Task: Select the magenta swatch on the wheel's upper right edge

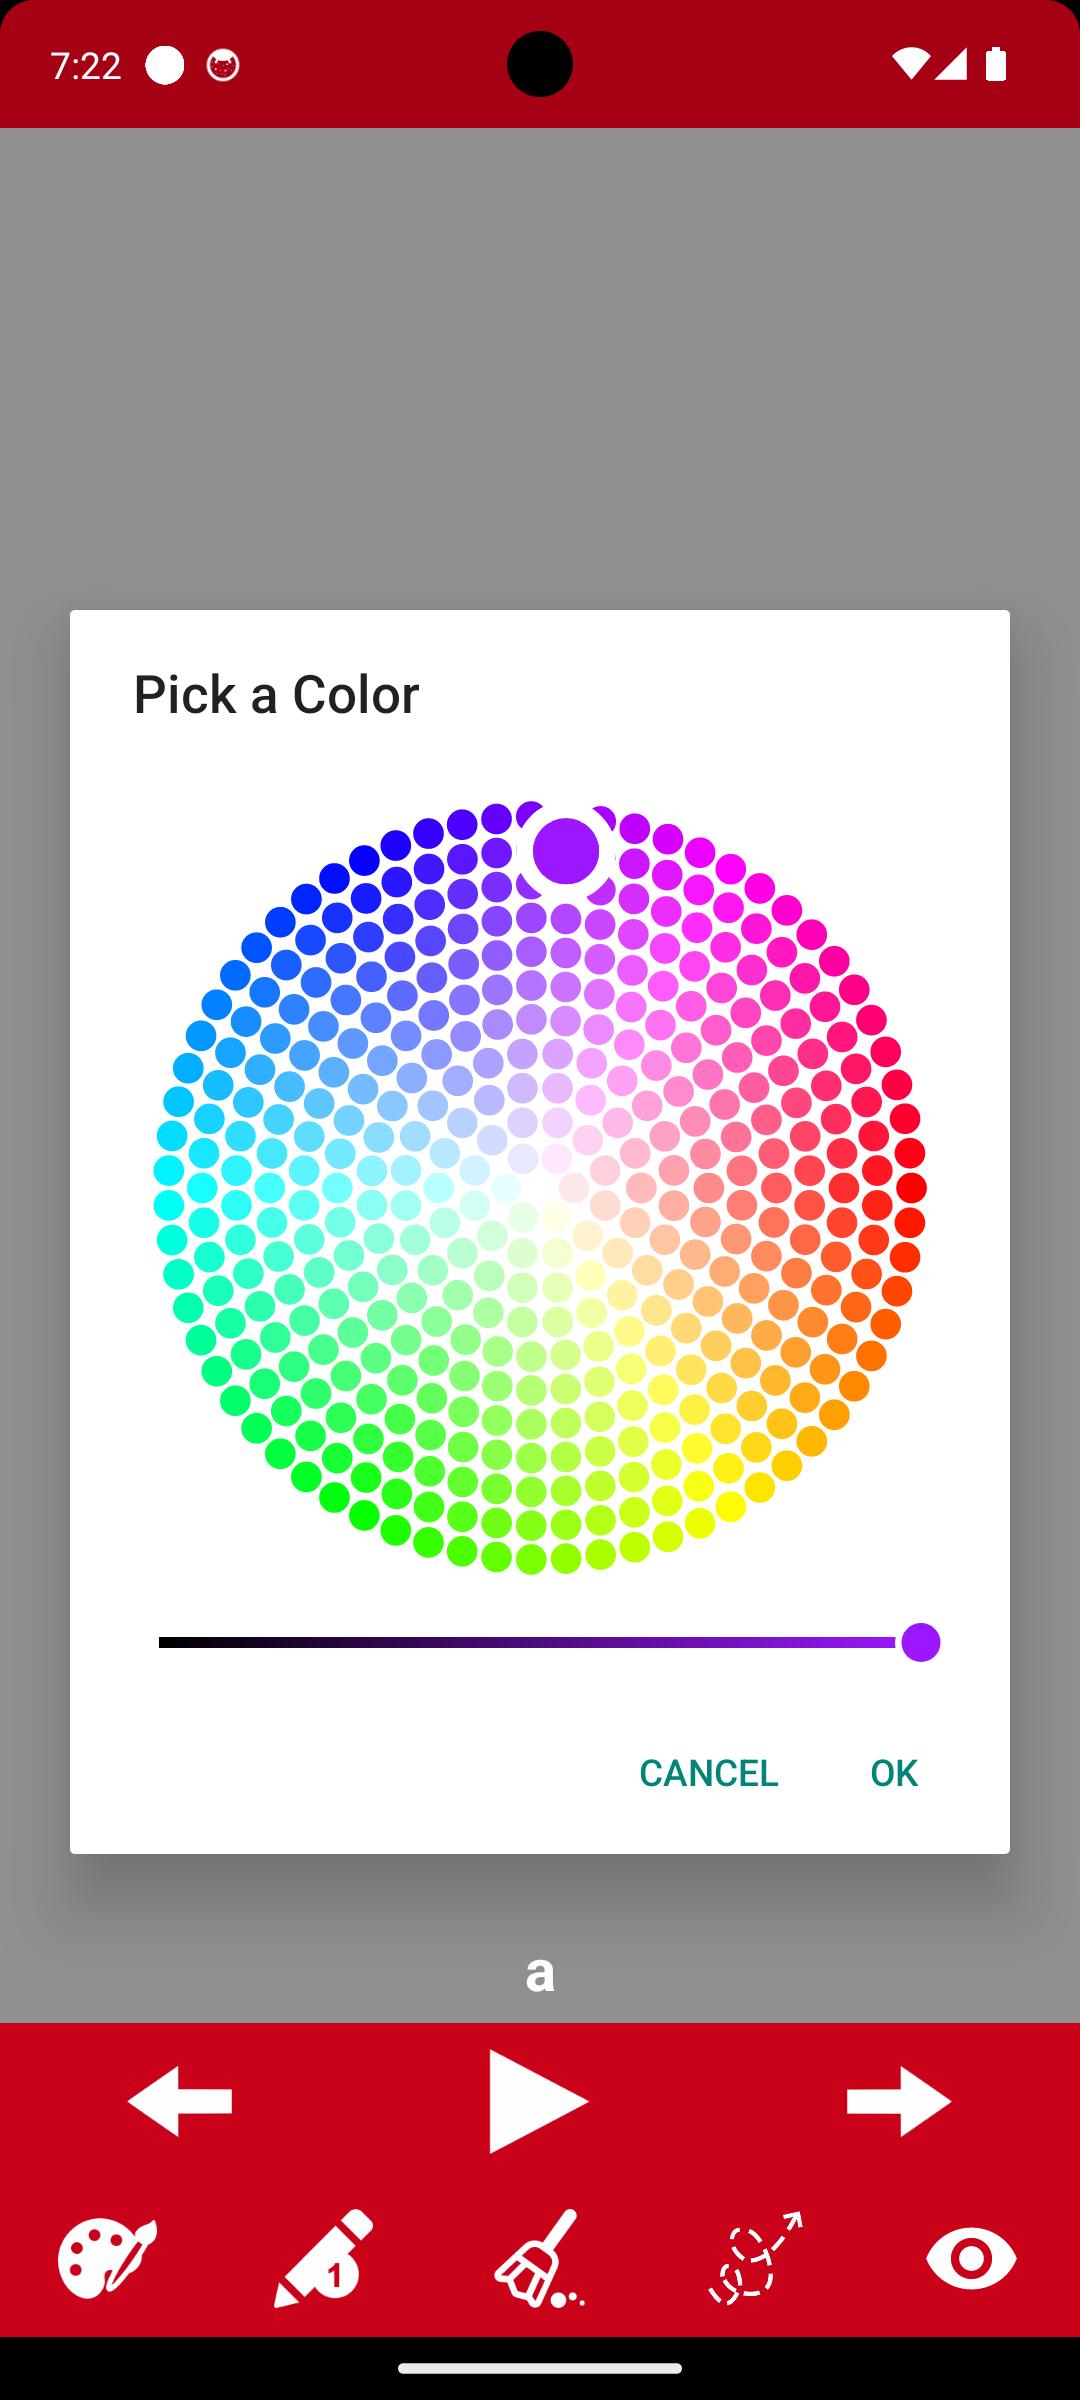Action: [x=759, y=887]
